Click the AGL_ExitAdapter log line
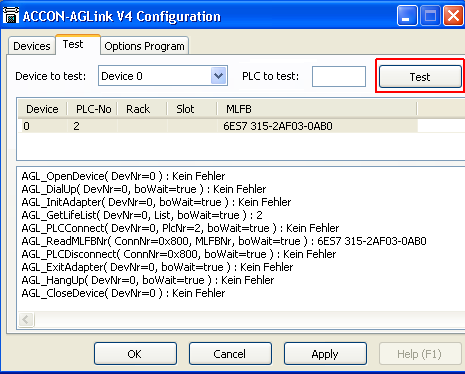This screenshot has width=465, height=374. pos(157,267)
